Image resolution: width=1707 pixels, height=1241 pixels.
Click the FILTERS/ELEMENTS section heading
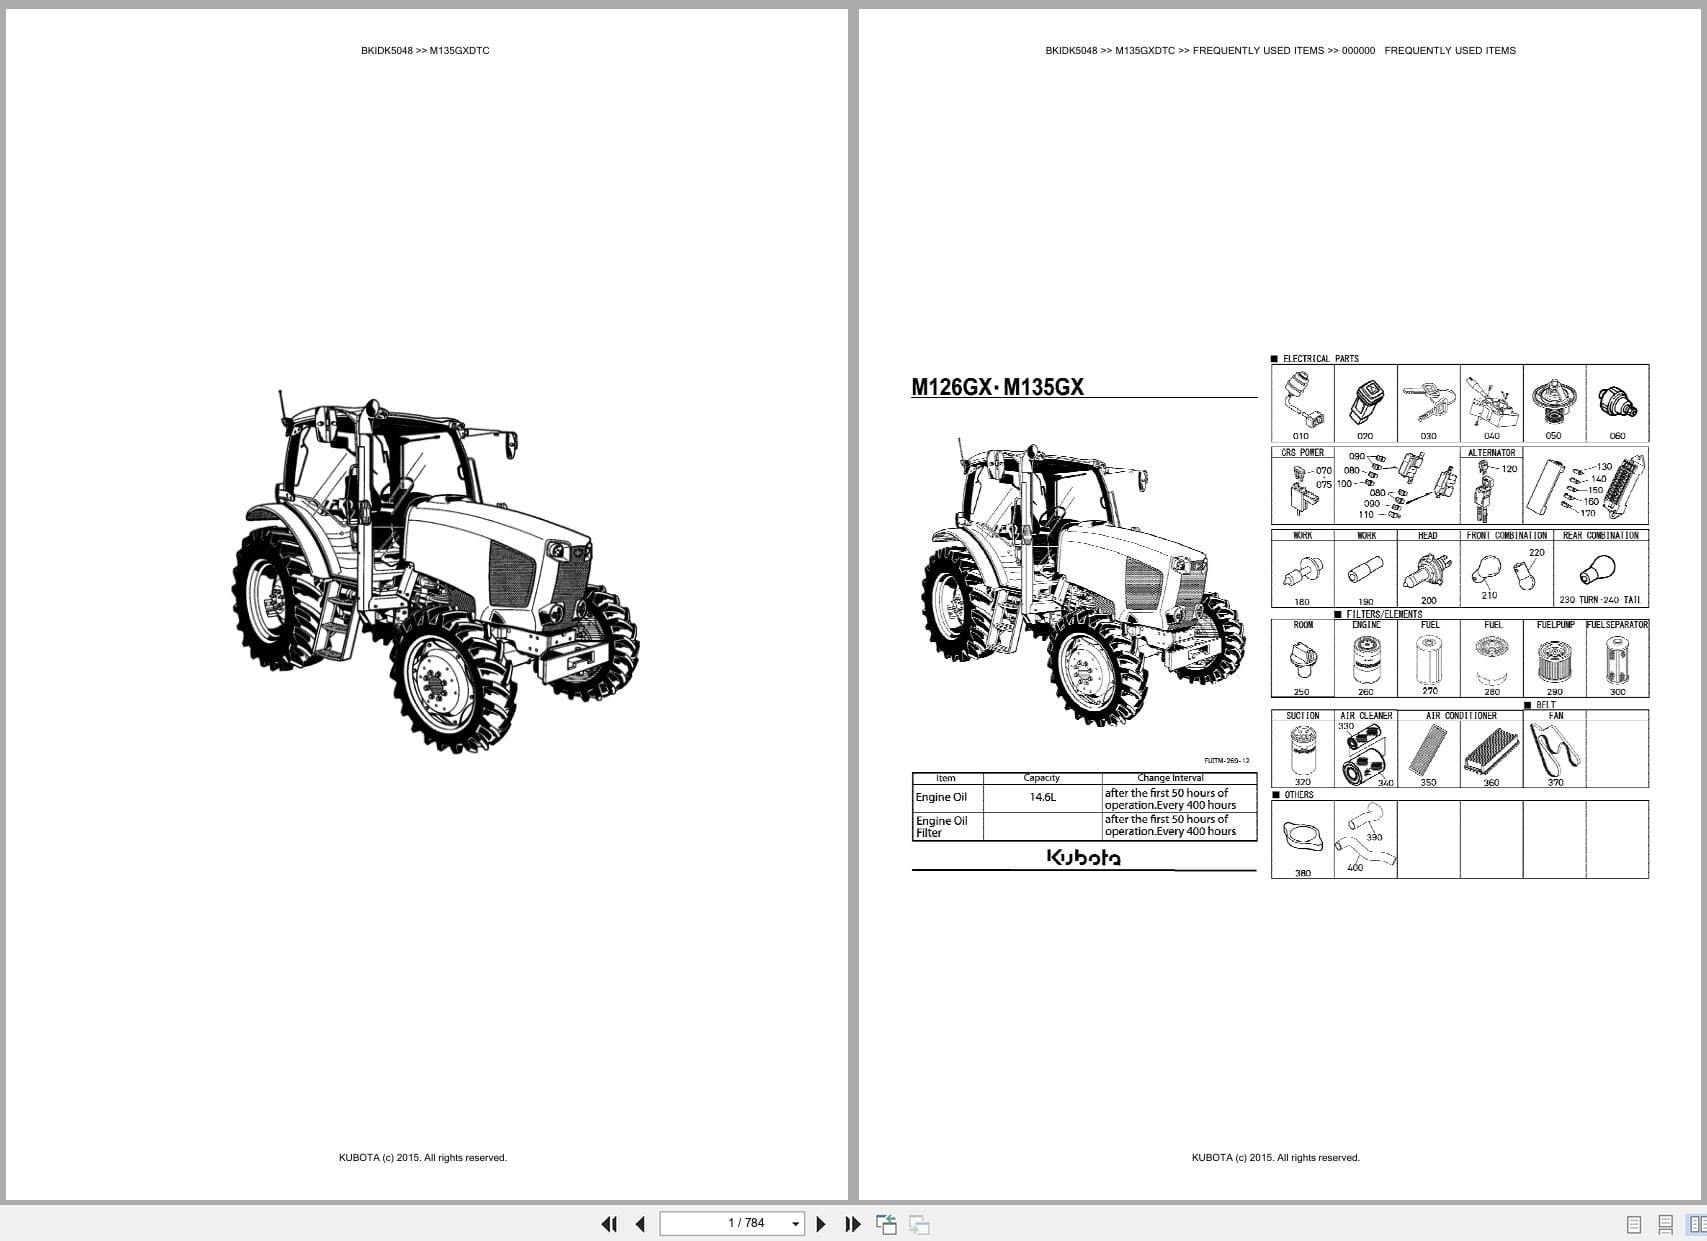pyautogui.click(x=1383, y=614)
